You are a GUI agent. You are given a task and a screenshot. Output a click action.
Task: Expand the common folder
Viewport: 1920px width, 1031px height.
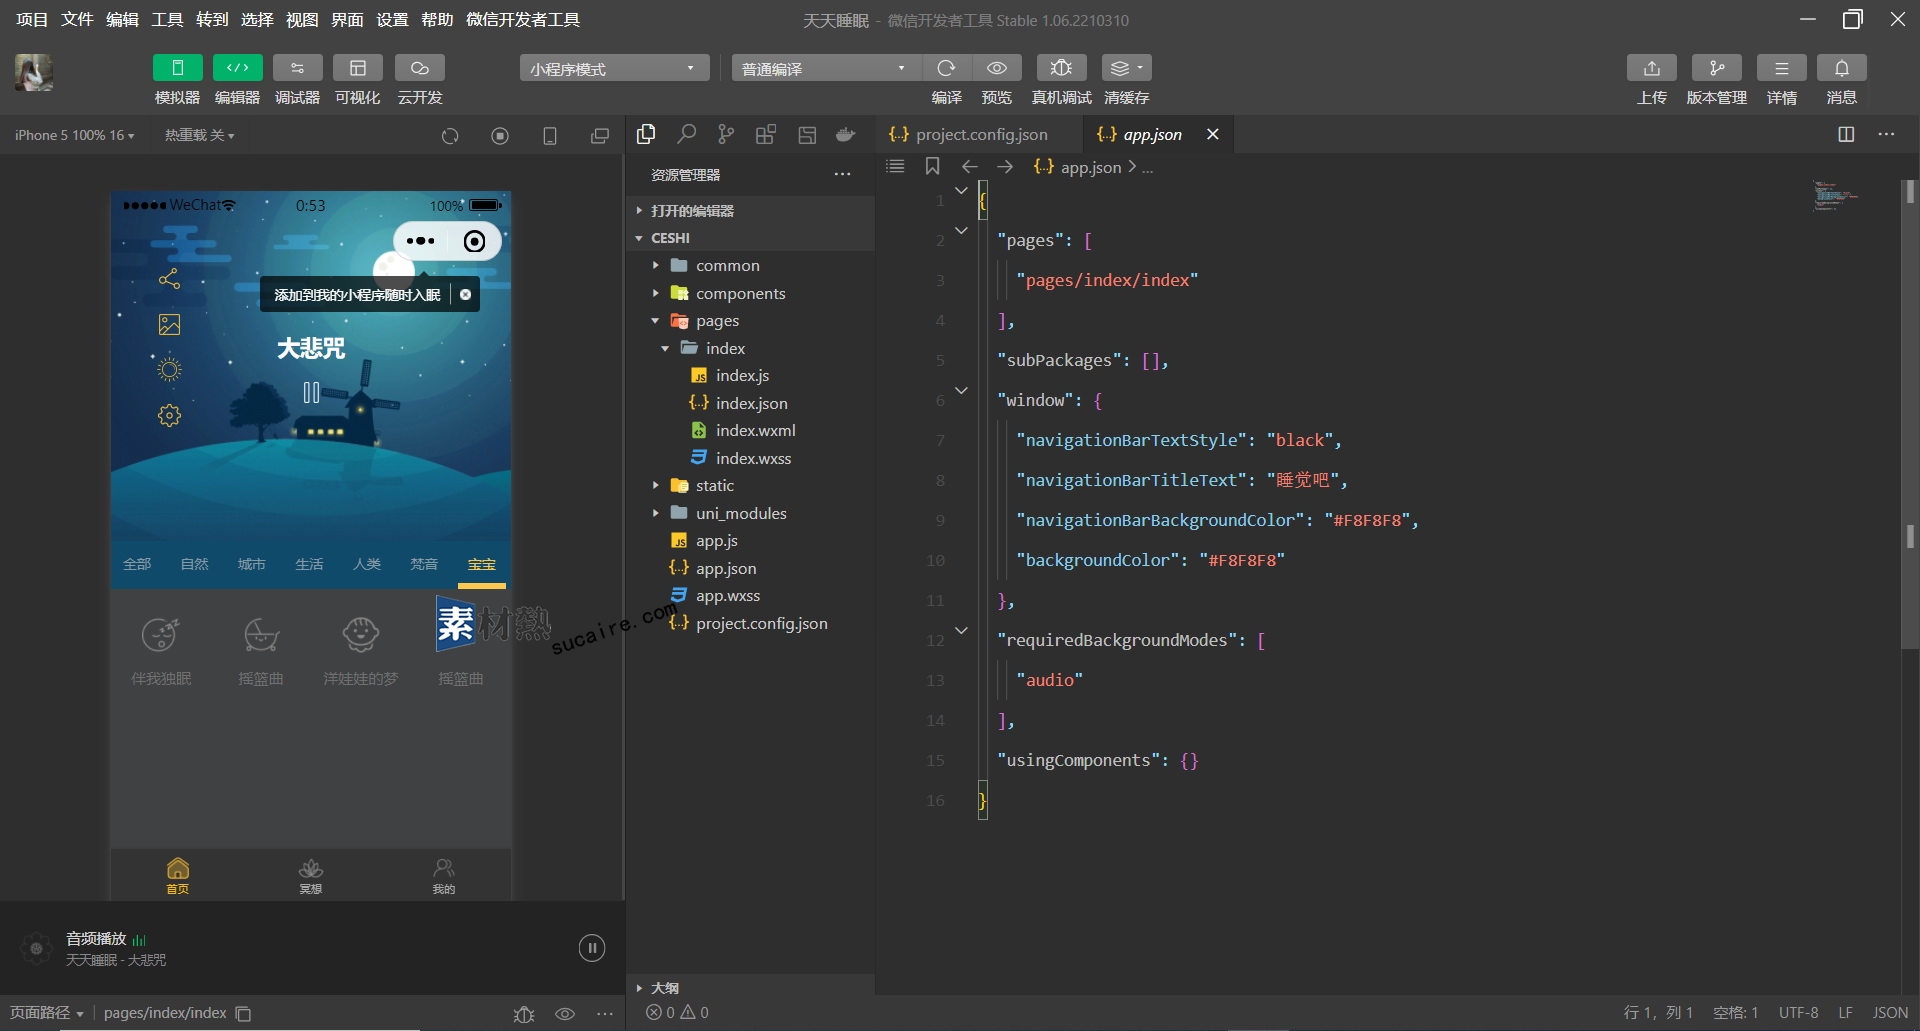(x=750, y=265)
